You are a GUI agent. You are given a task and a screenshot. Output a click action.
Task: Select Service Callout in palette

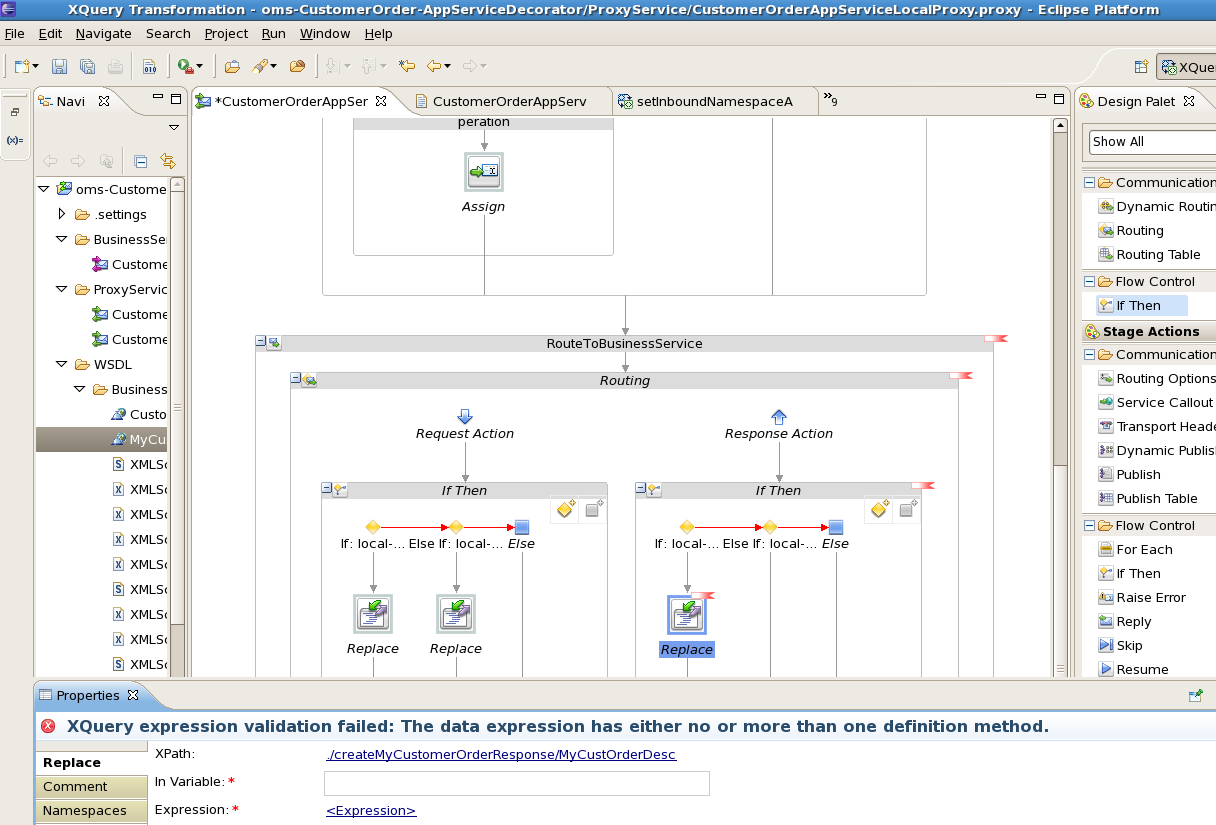point(1156,402)
